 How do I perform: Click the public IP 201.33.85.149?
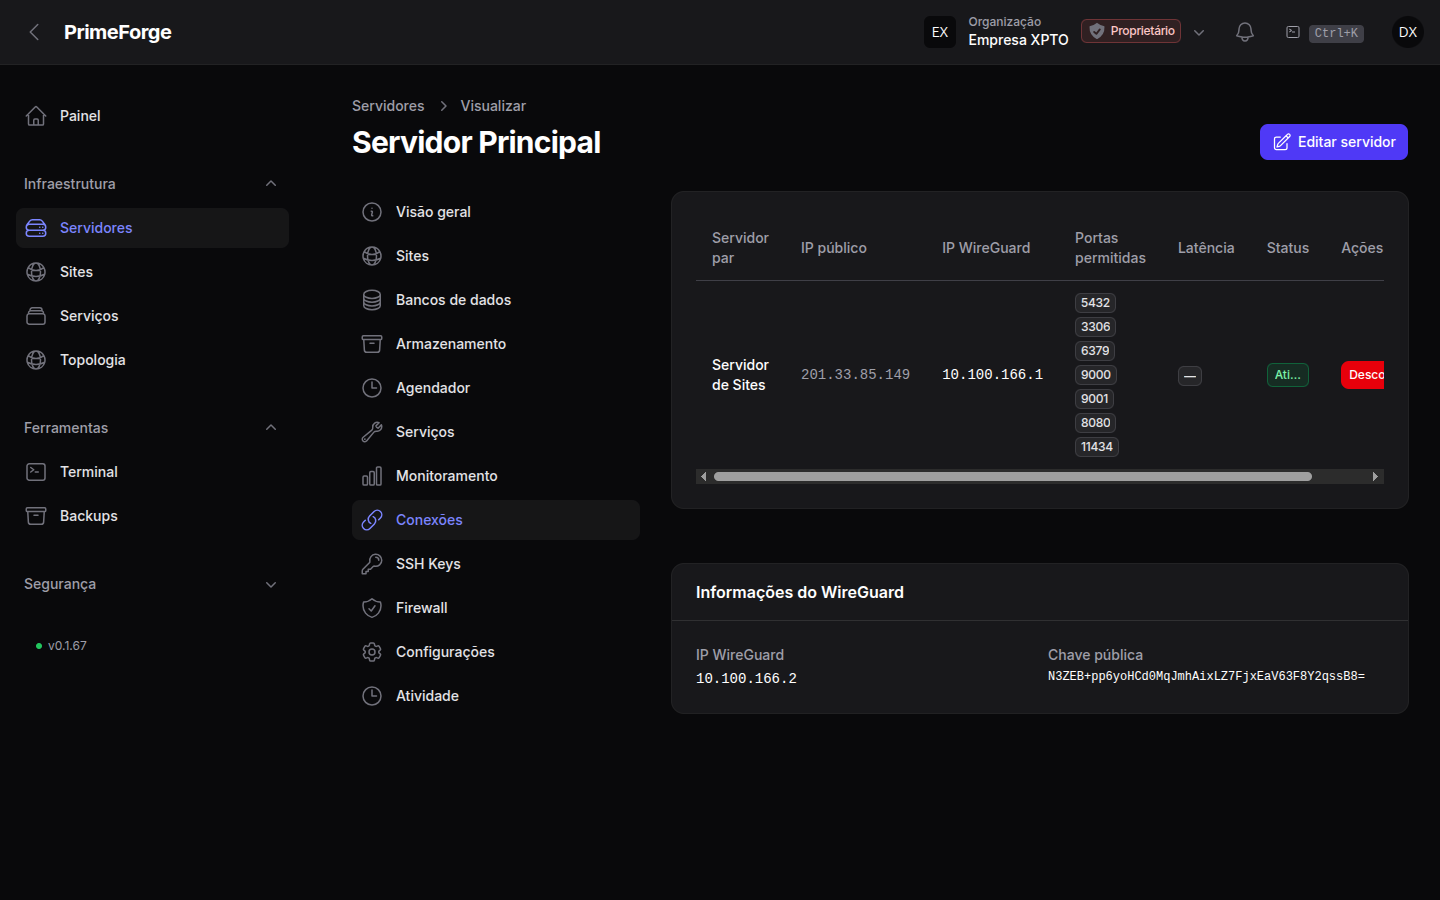(x=855, y=375)
